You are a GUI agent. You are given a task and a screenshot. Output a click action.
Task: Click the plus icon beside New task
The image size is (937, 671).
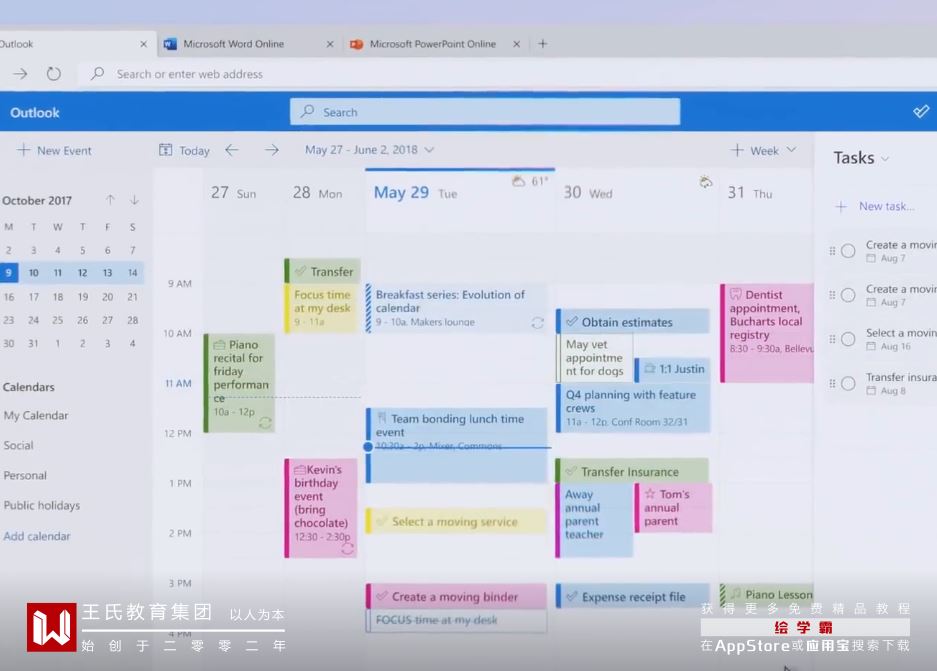click(841, 207)
